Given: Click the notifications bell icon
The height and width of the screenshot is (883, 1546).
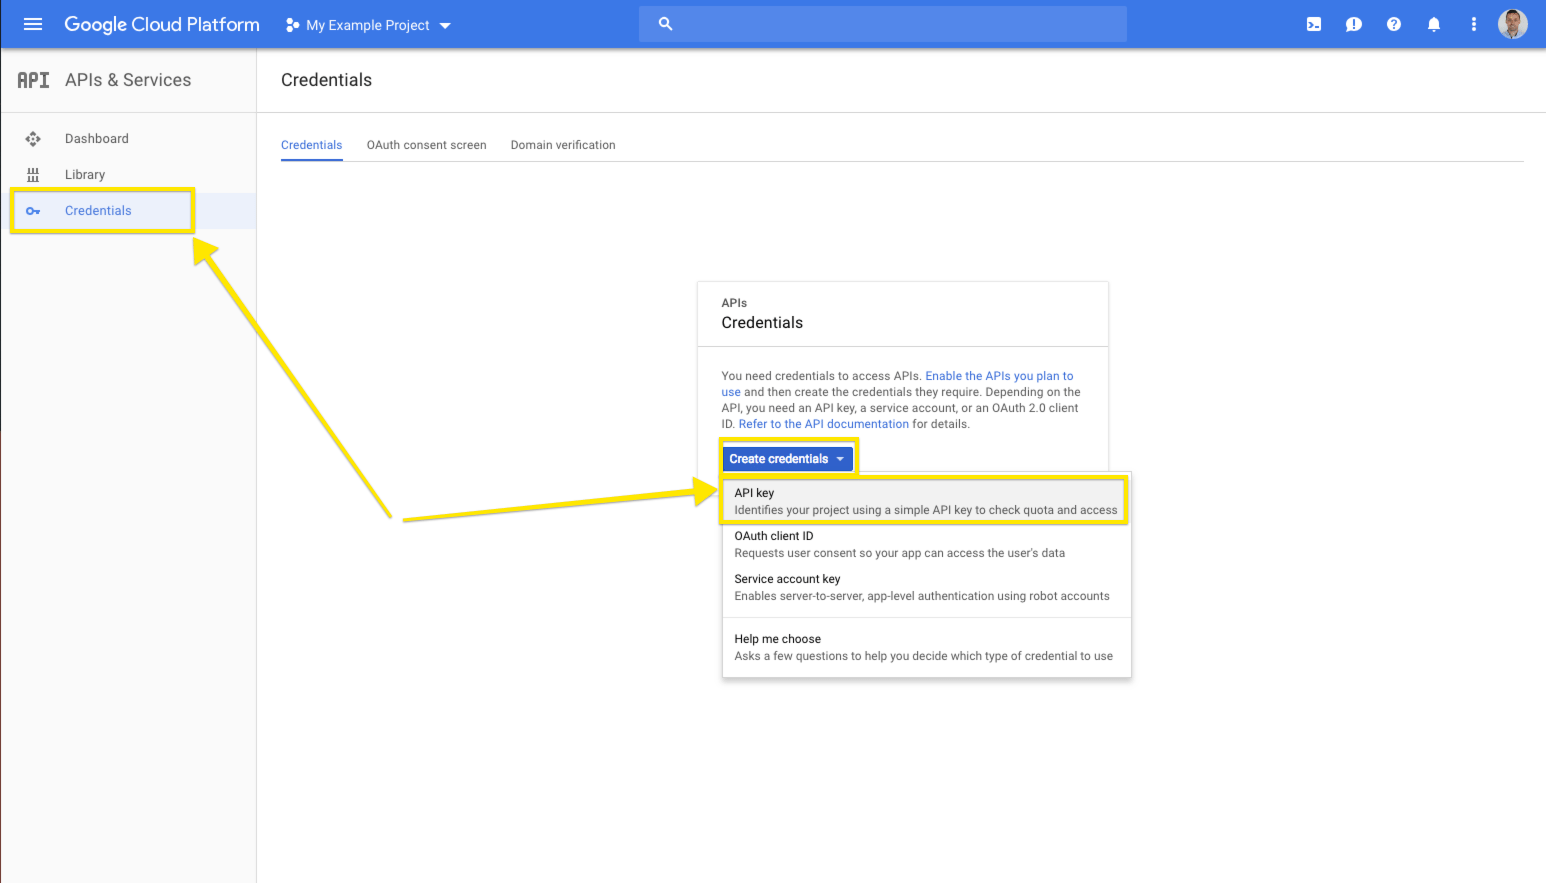Looking at the screenshot, I should click(x=1433, y=23).
